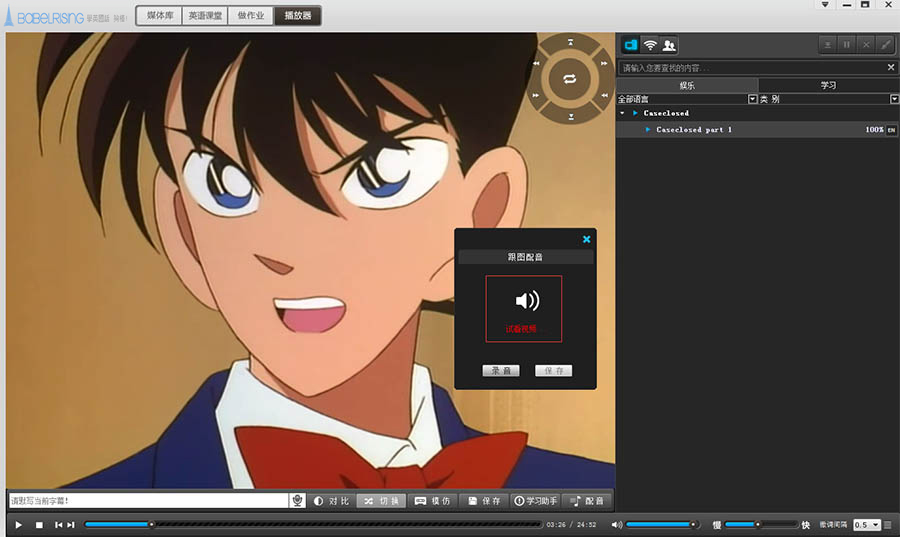Open the 媒体库 tab
The image size is (900, 537).
click(x=160, y=15)
